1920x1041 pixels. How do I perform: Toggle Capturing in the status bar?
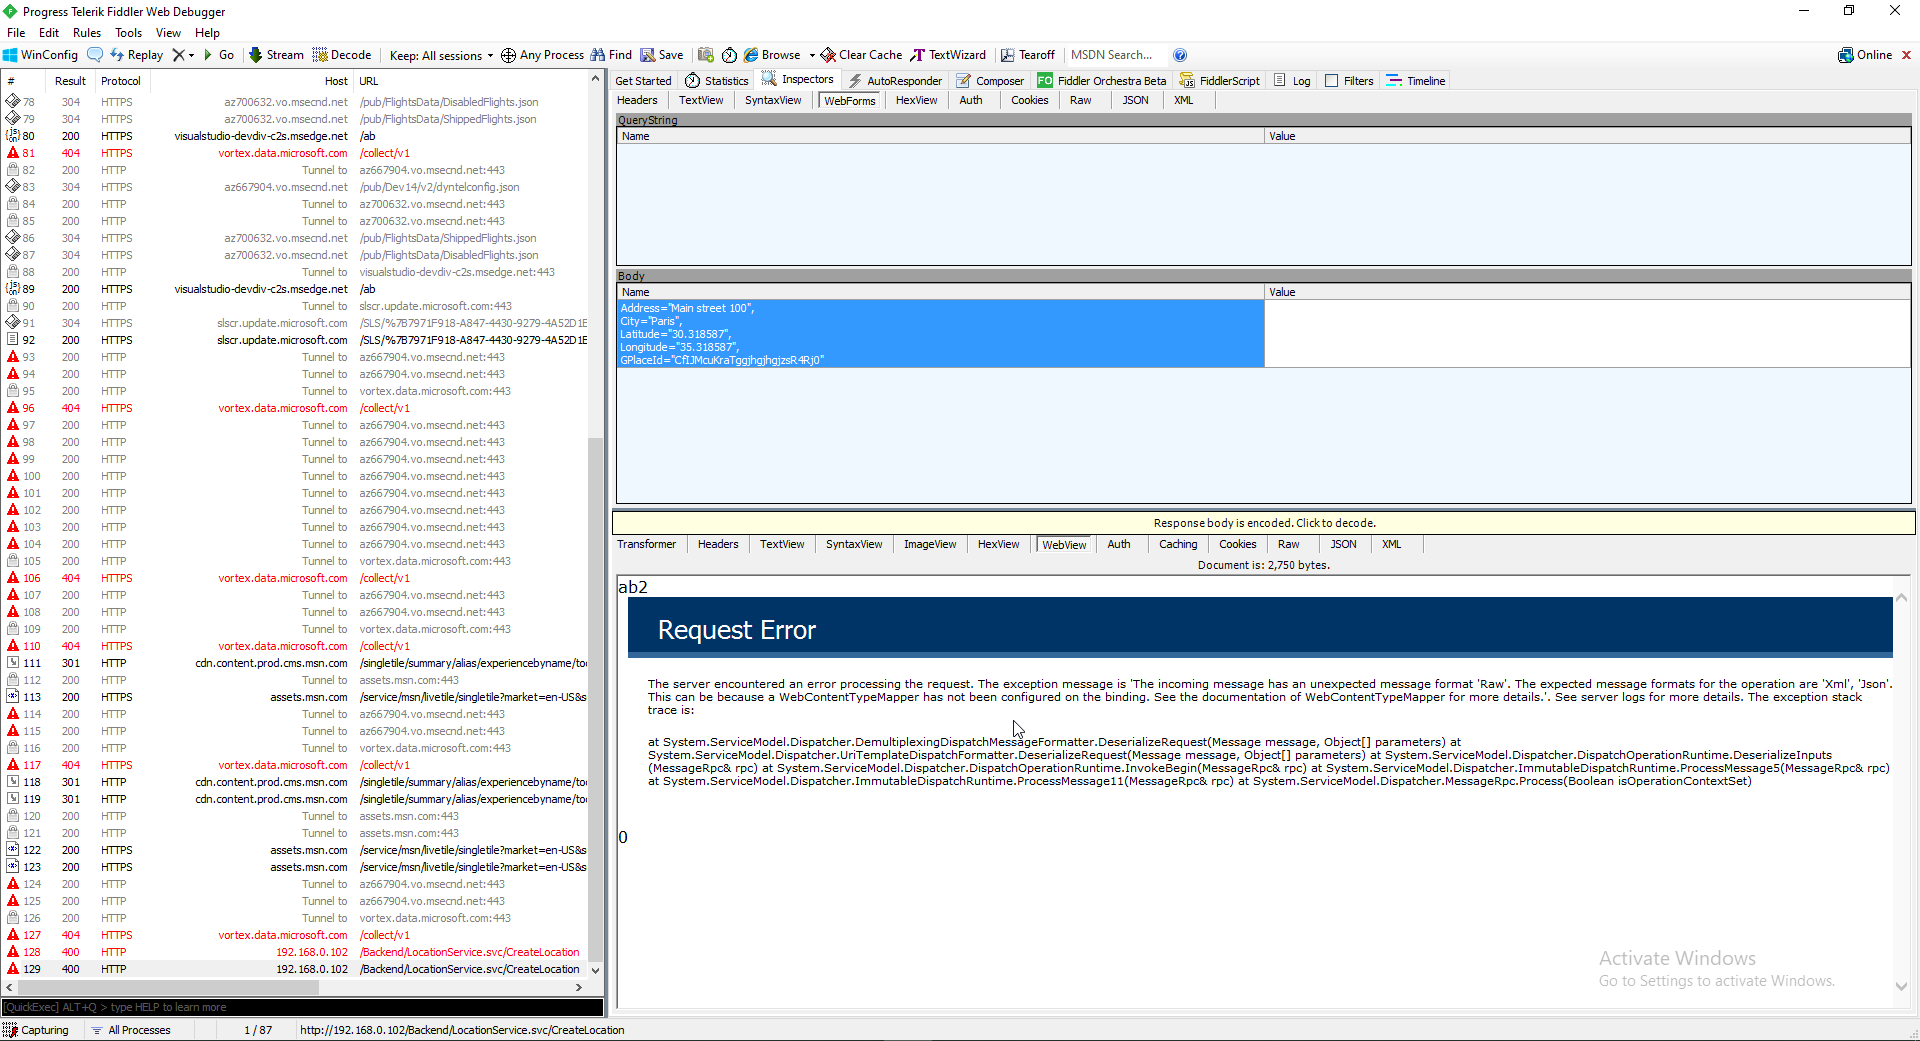tap(36, 1030)
